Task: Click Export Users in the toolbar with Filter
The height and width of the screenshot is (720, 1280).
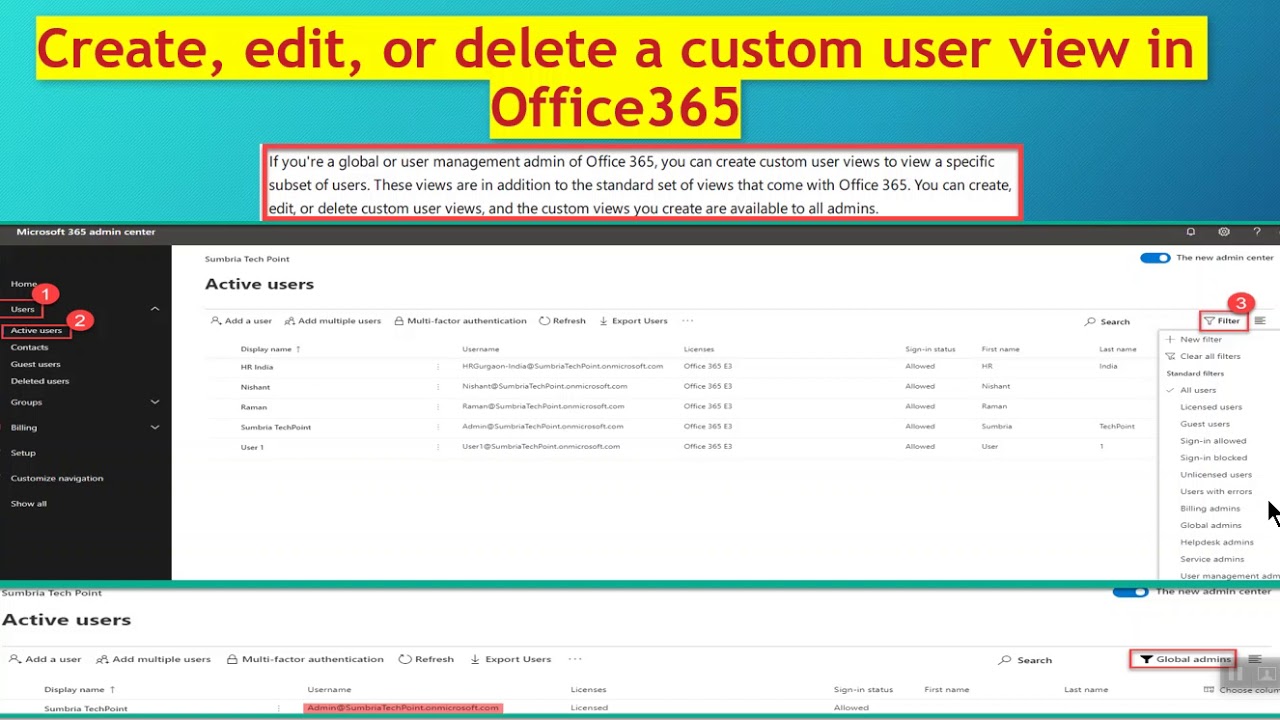Action: click(633, 321)
